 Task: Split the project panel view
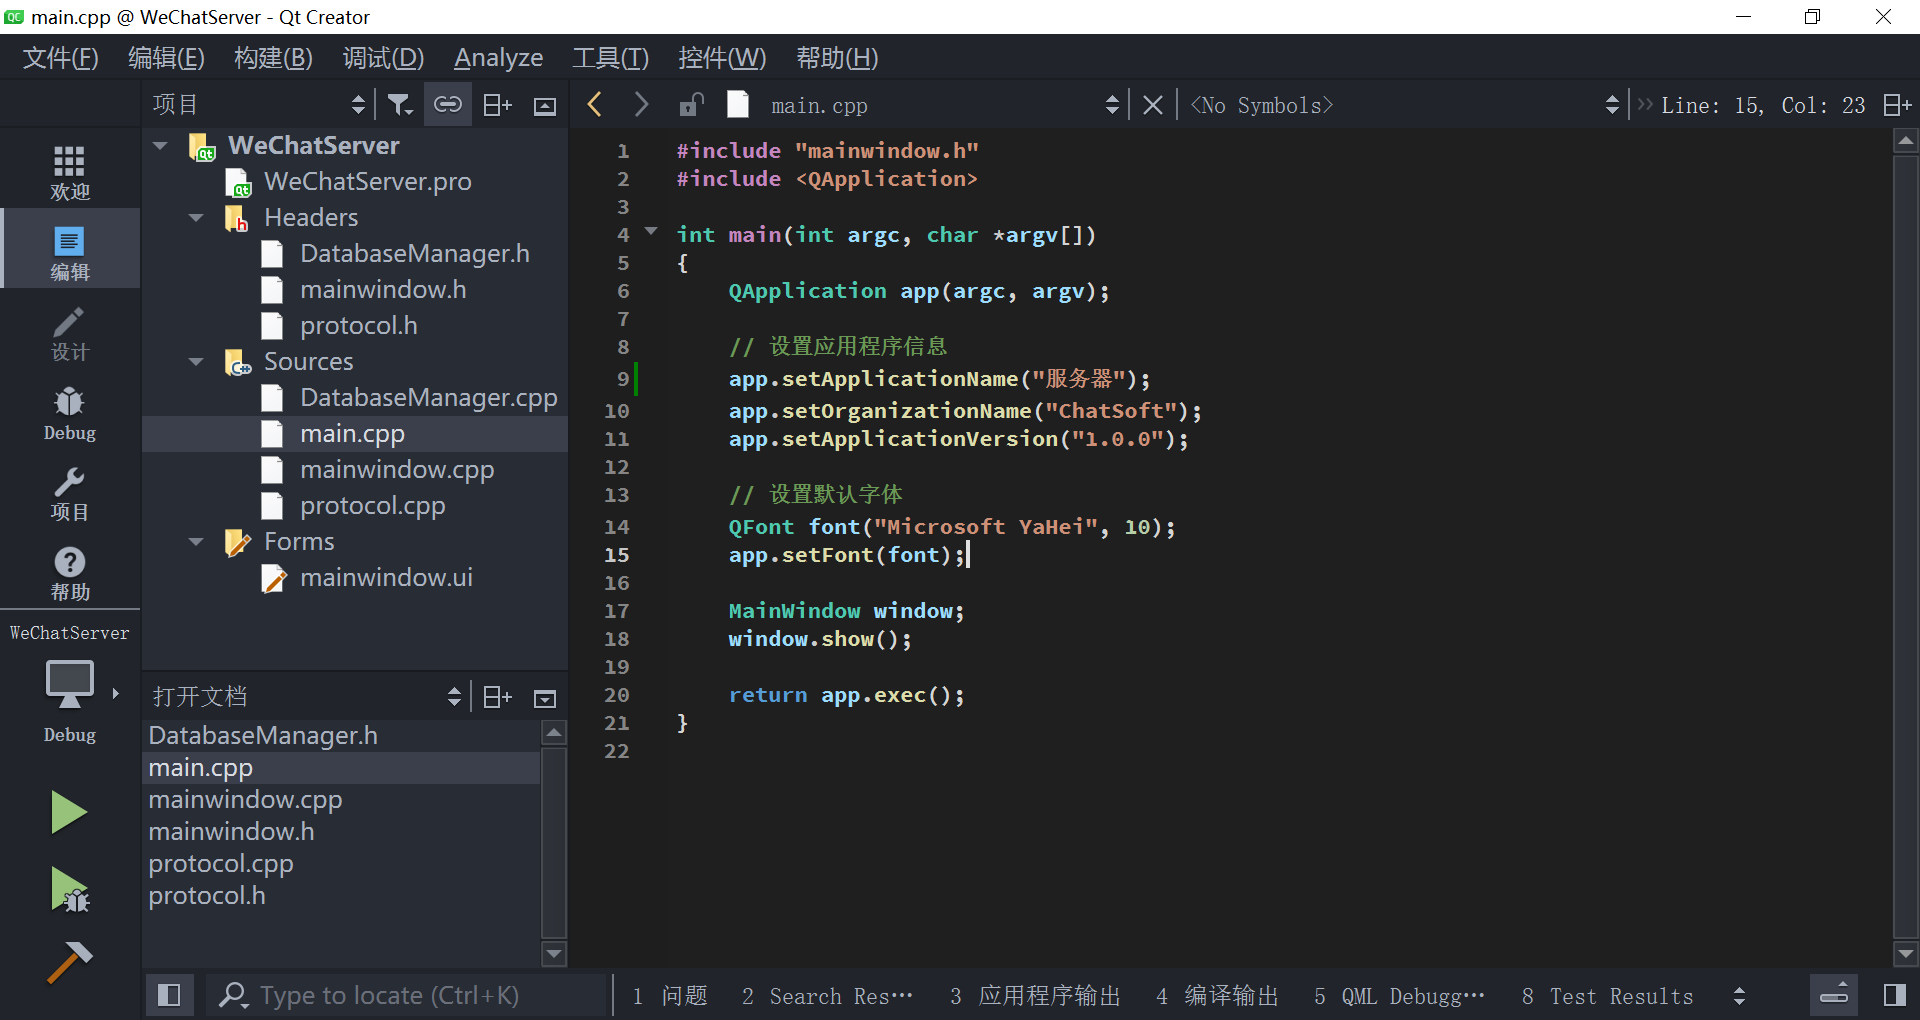click(497, 105)
